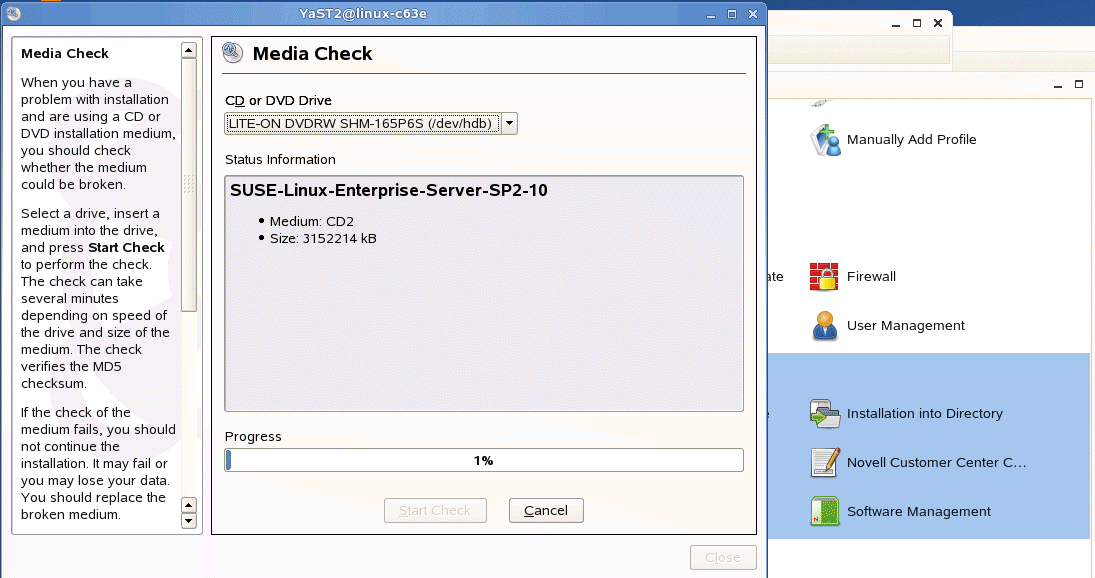
Task: Click Novell Customer Center label
Action: tap(936, 462)
